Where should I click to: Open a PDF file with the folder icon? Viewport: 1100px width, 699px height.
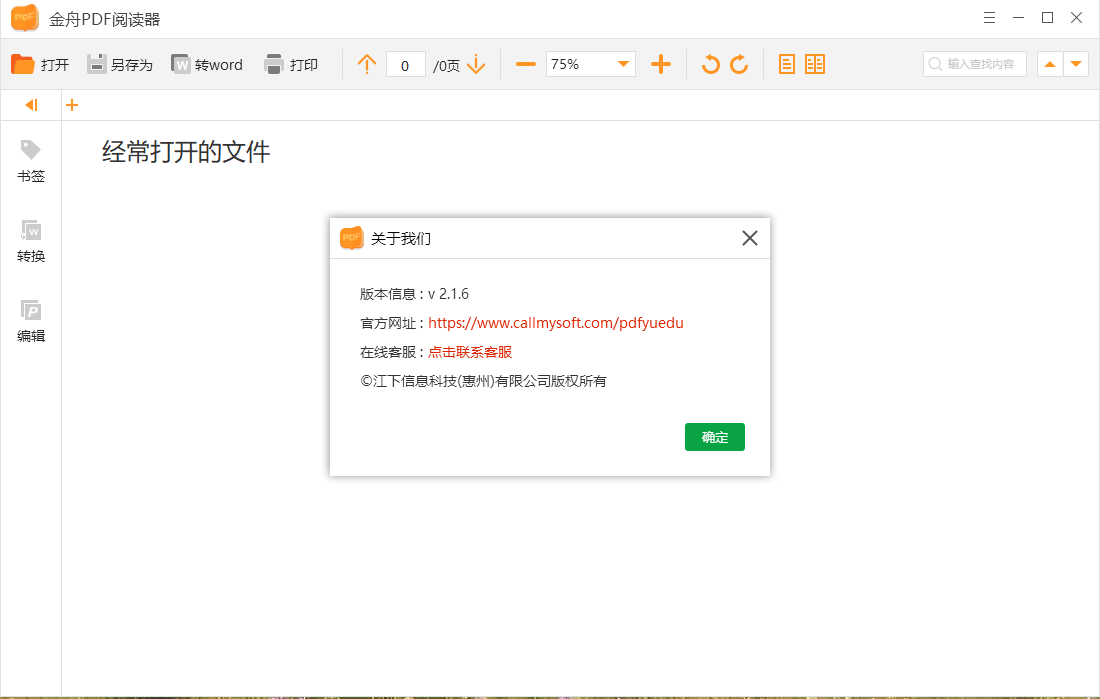23,65
